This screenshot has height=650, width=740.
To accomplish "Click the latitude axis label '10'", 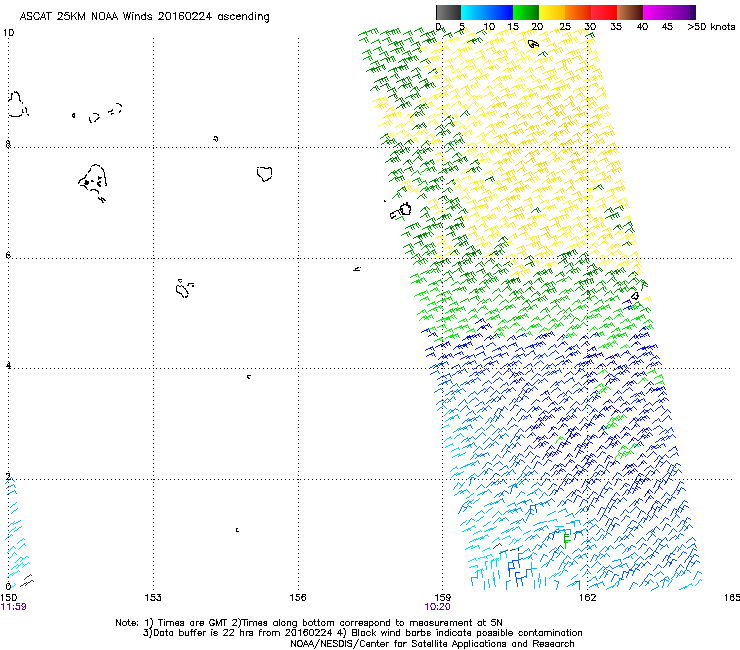I will [8, 33].
